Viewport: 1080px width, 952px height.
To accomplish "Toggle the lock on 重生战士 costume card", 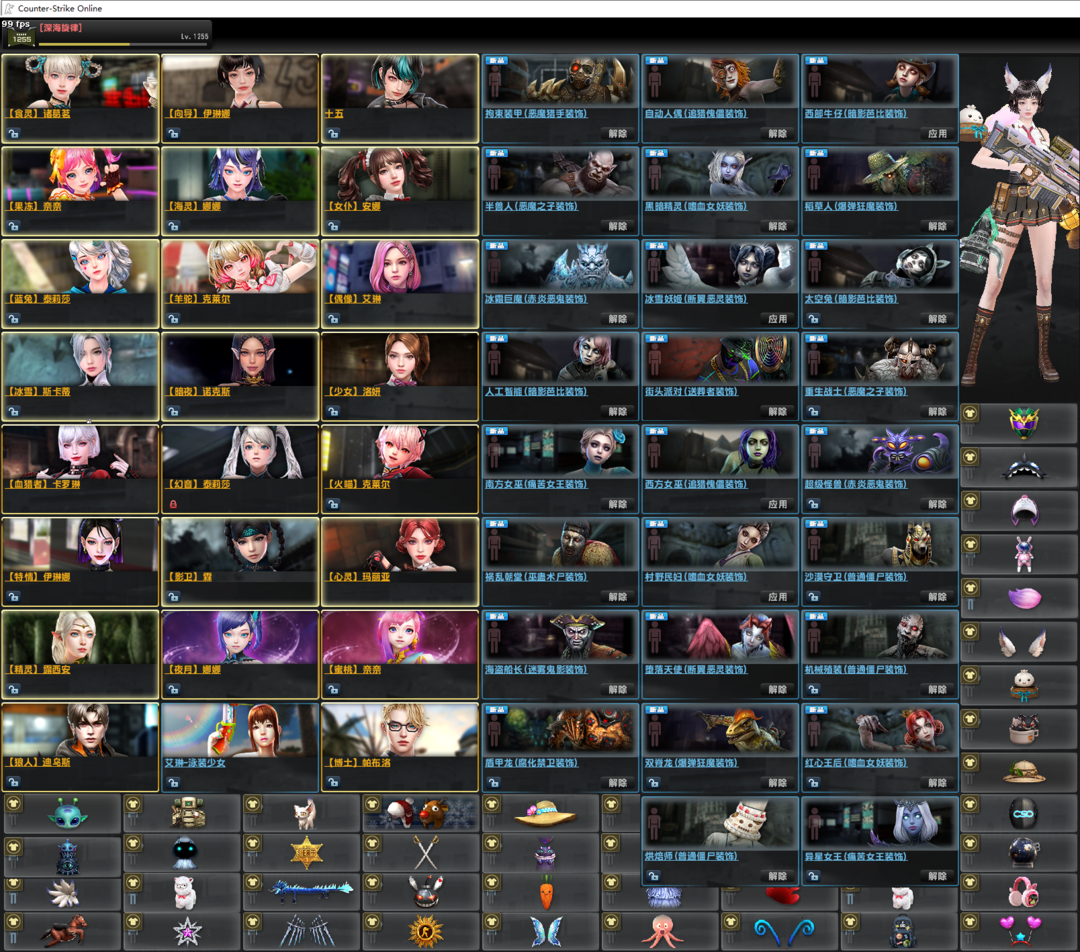I will pos(813,411).
